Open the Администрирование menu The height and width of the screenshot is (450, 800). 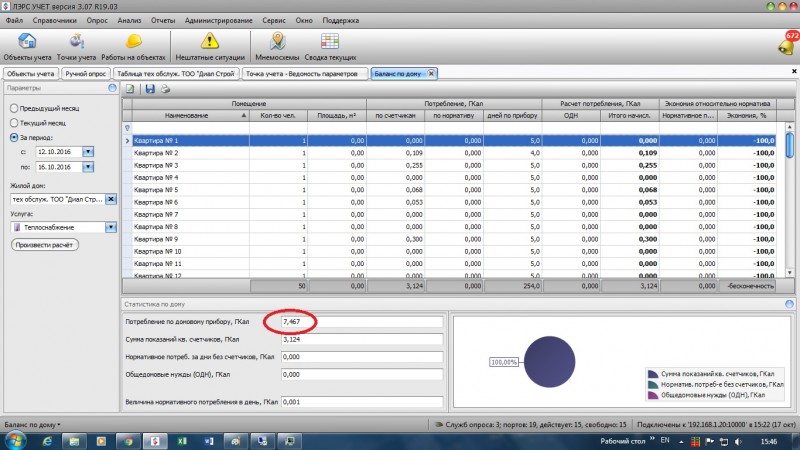(x=218, y=20)
